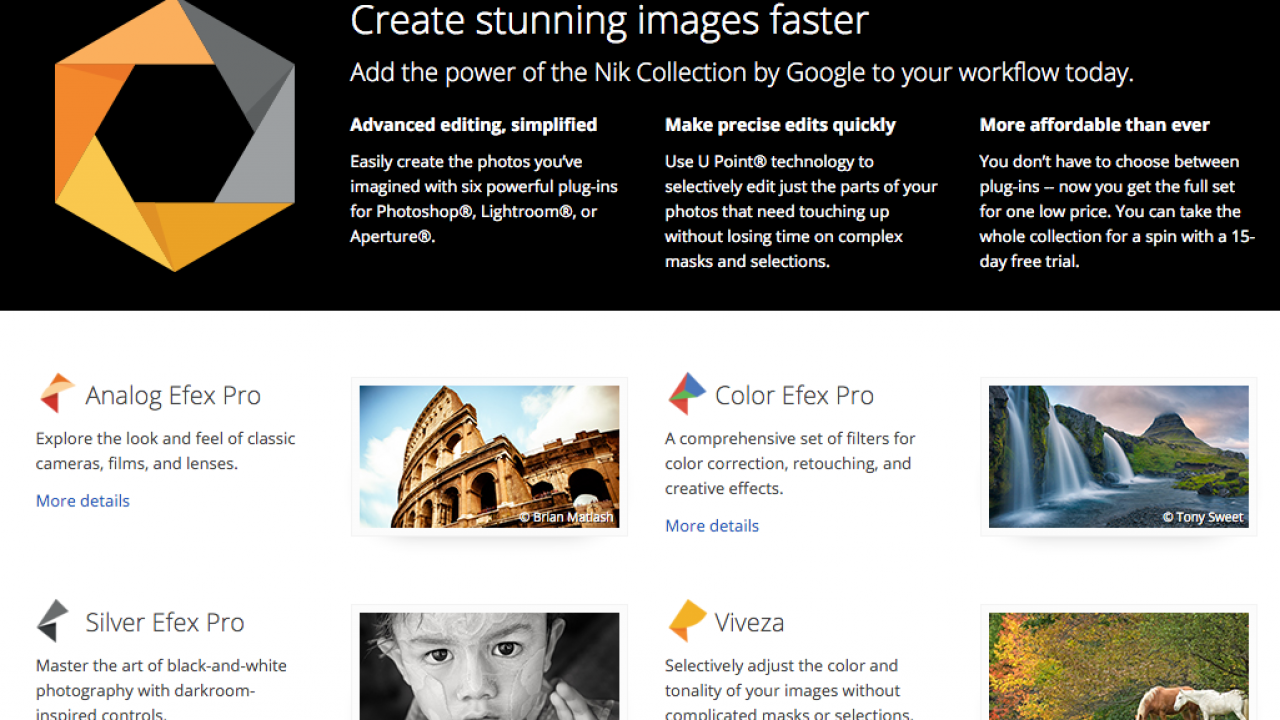Click the Tony Sweet photo credit

pos(1203,517)
